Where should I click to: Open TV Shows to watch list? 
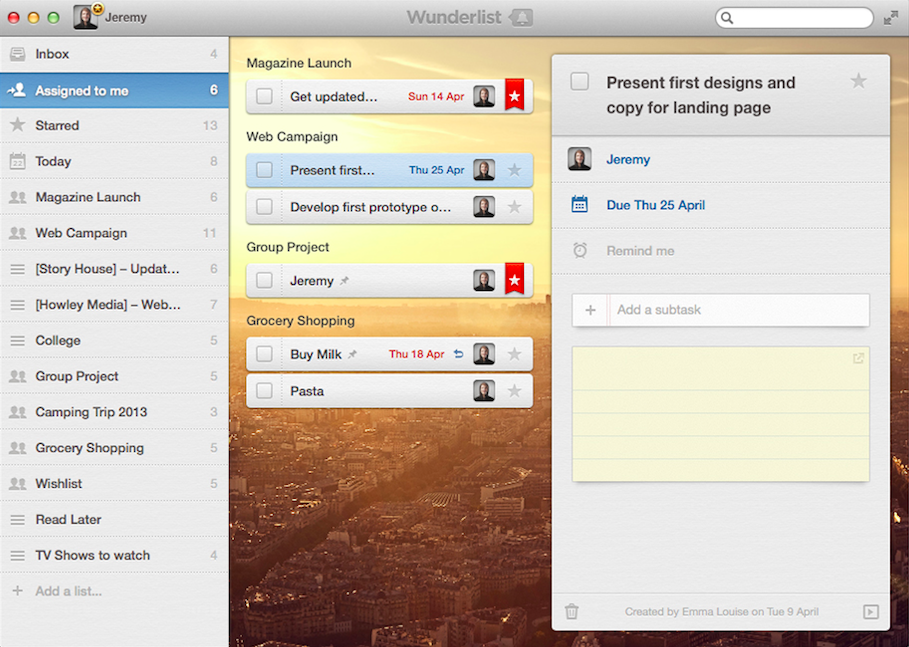114,555
